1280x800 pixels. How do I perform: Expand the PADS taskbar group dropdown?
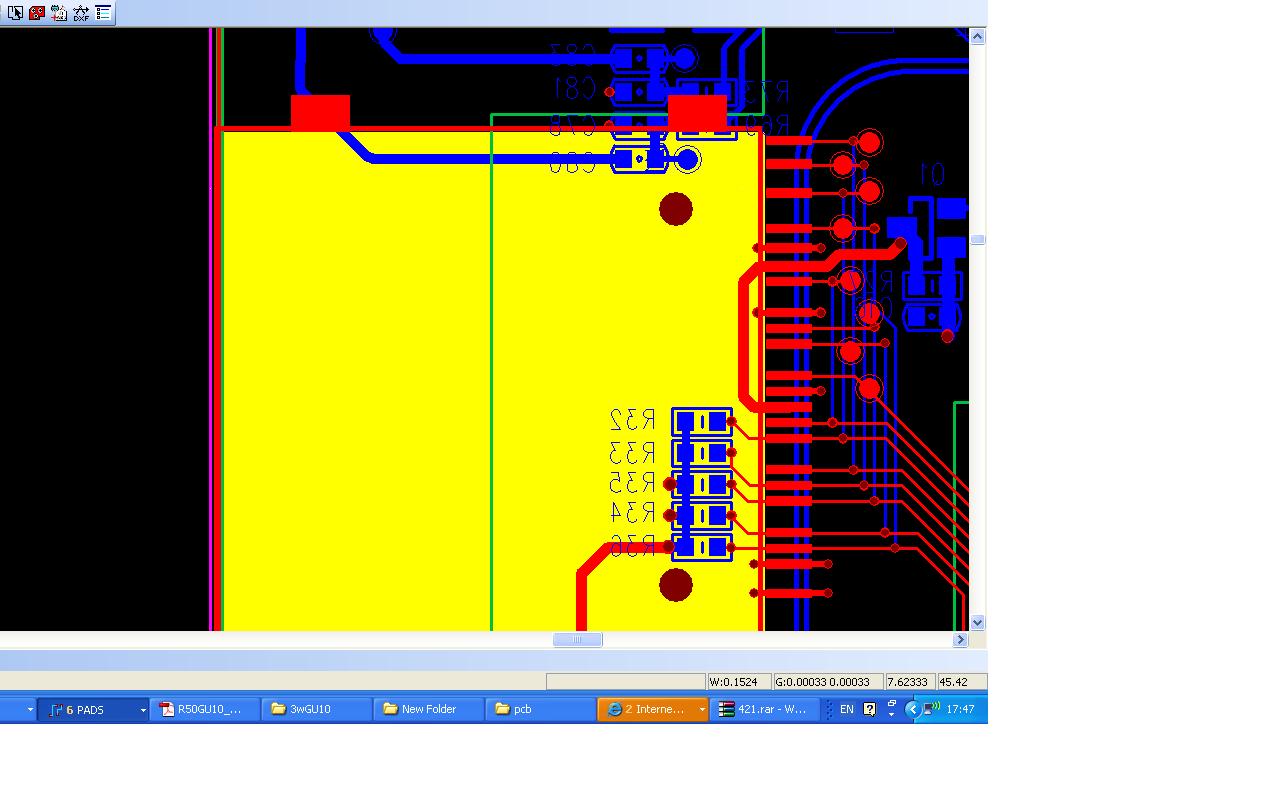point(143,710)
